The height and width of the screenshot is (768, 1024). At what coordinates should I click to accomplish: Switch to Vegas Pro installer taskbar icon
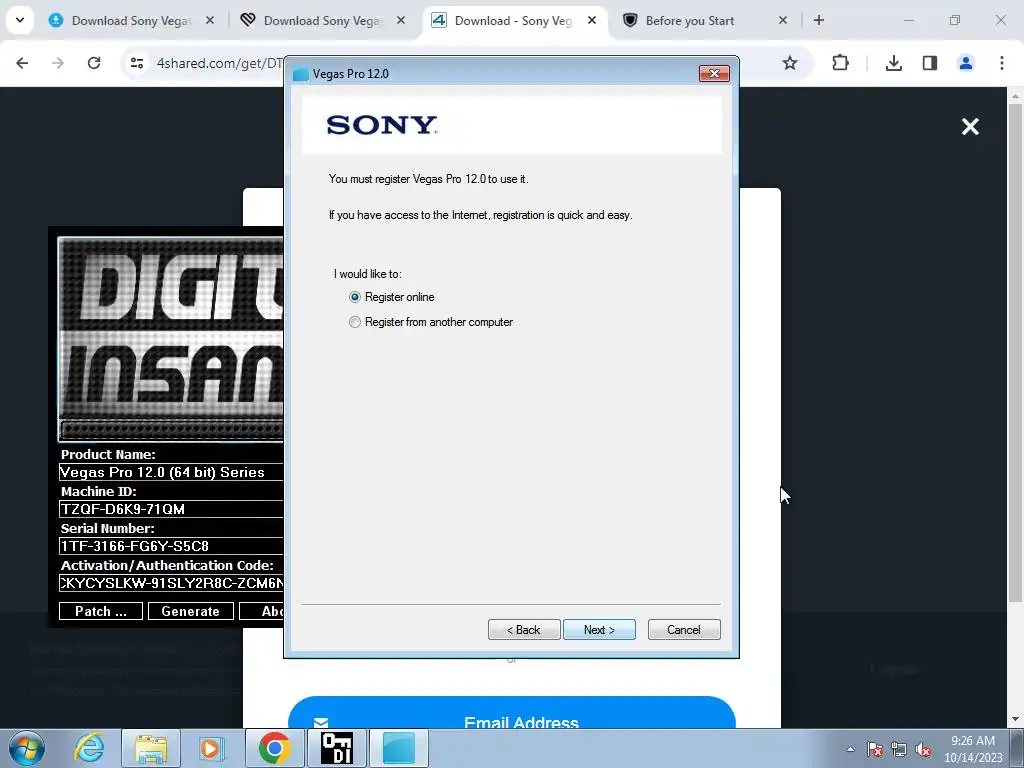coord(399,748)
